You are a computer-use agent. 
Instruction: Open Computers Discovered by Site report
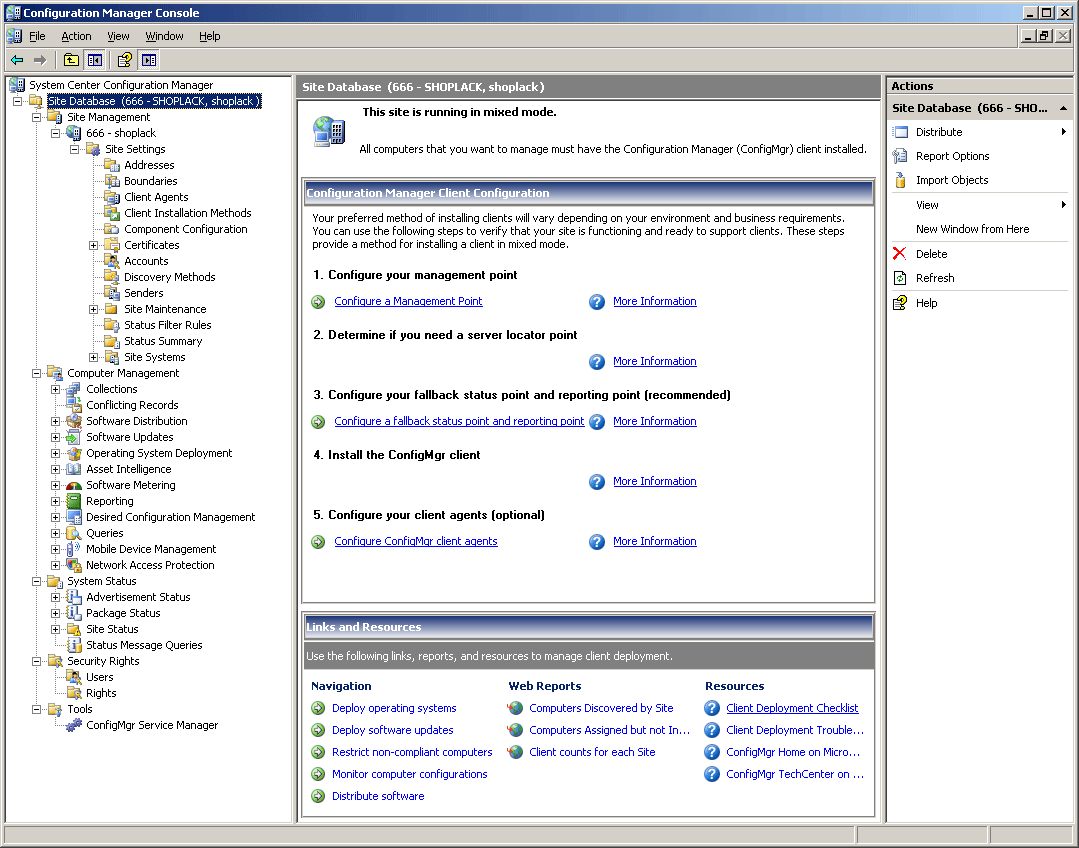[x=601, y=708]
